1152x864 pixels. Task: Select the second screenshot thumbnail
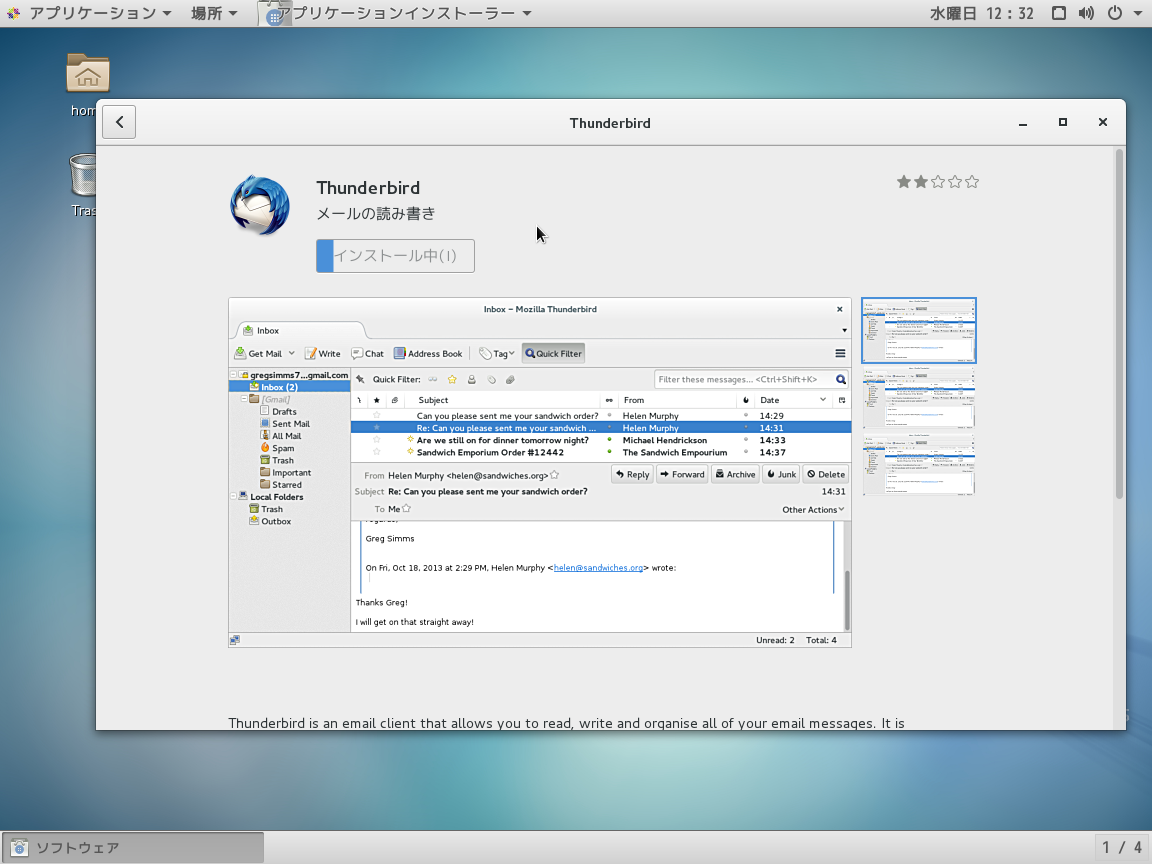point(919,397)
